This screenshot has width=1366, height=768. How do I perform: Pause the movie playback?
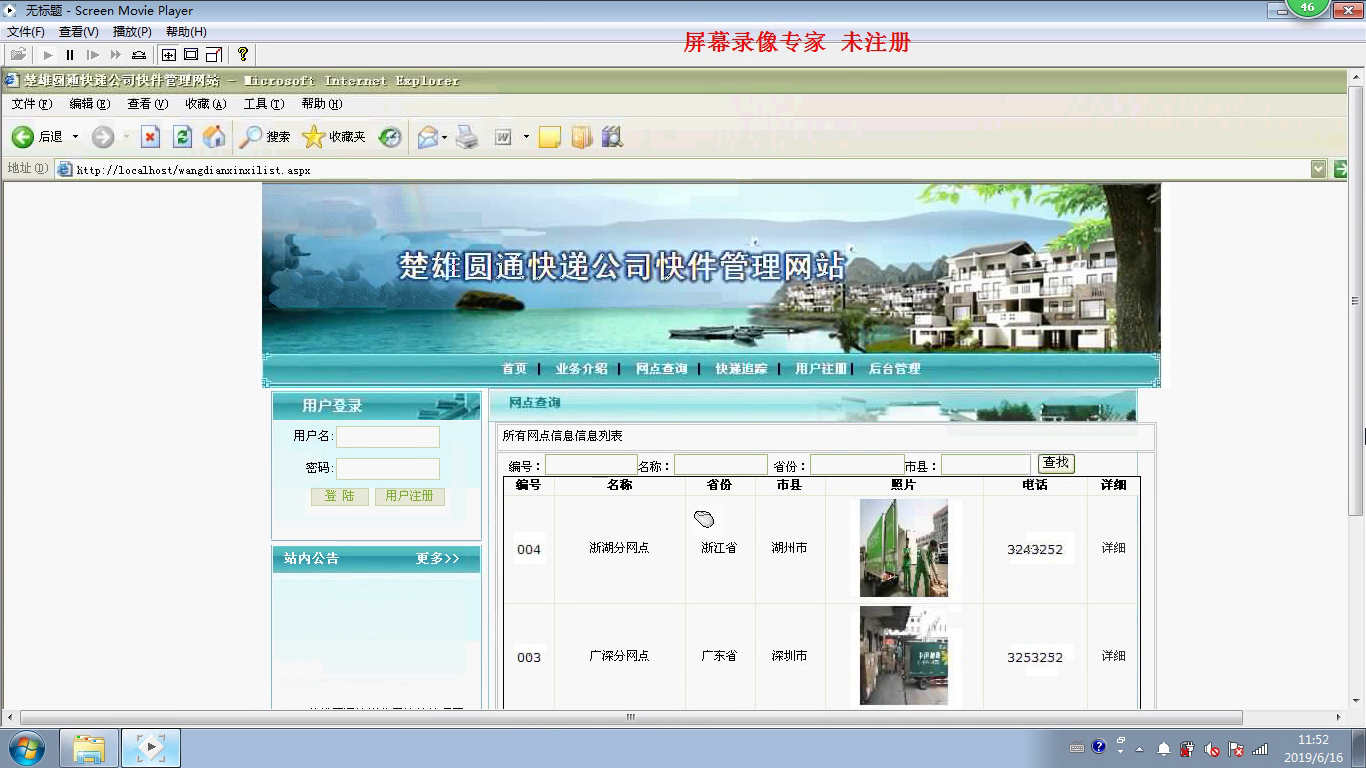pyautogui.click(x=70, y=55)
